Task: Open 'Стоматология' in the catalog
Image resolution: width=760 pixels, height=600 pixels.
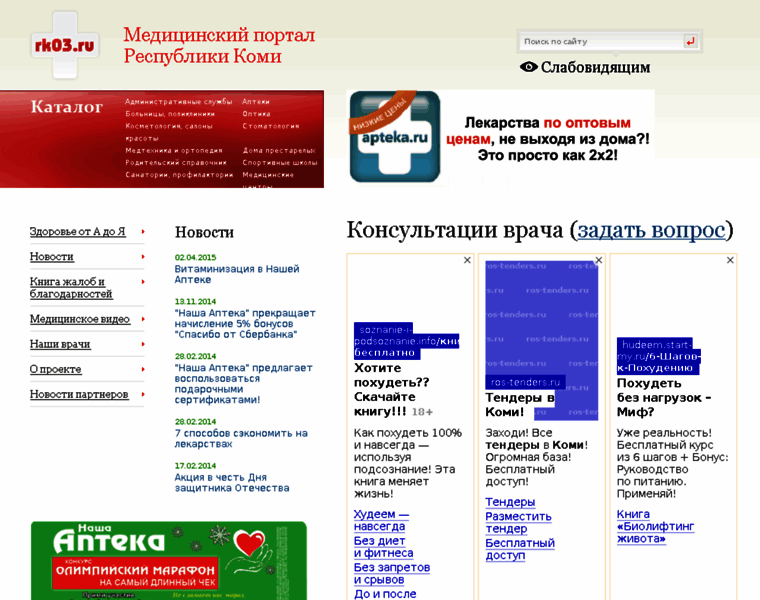Action: click(x=271, y=126)
